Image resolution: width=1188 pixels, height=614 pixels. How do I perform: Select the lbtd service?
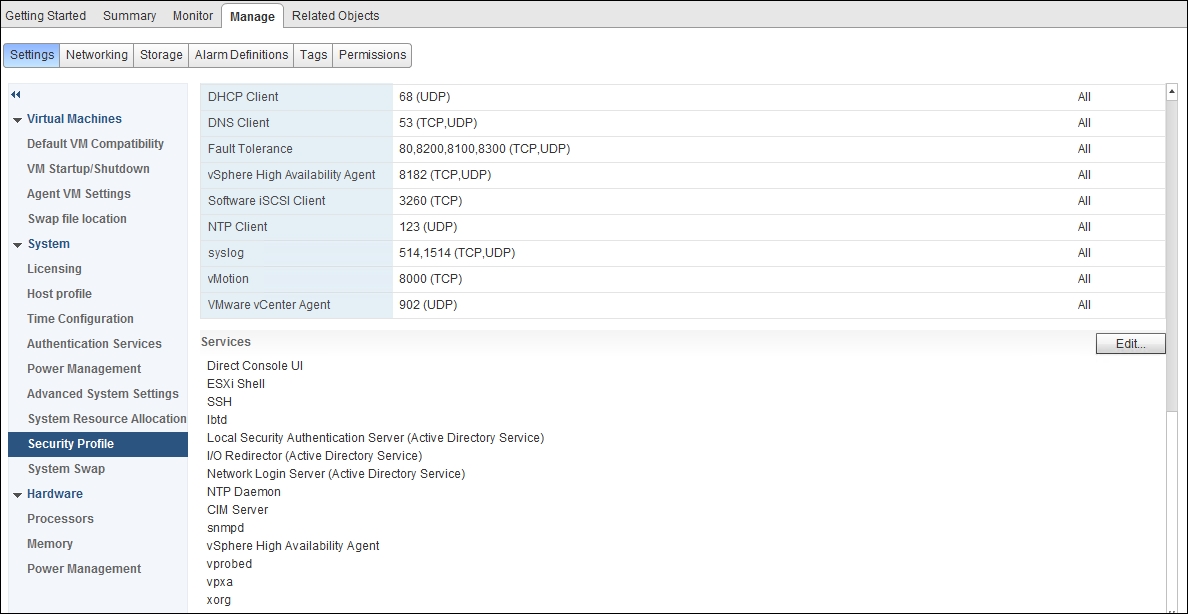[217, 419]
